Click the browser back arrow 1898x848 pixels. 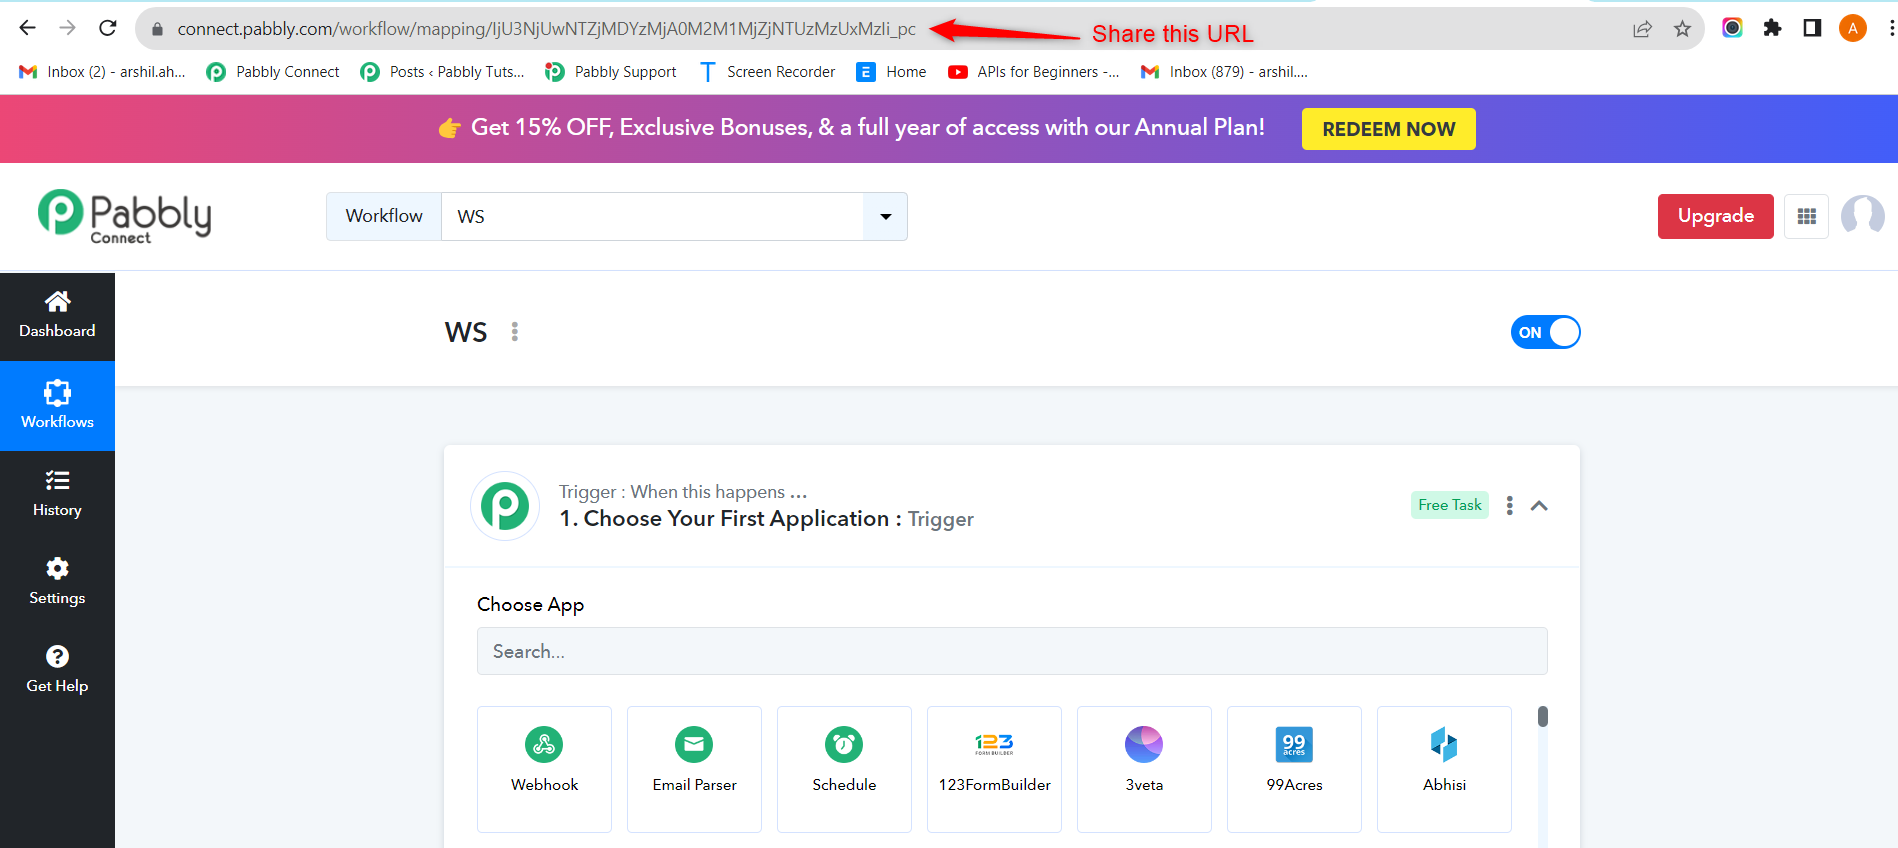click(28, 28)
